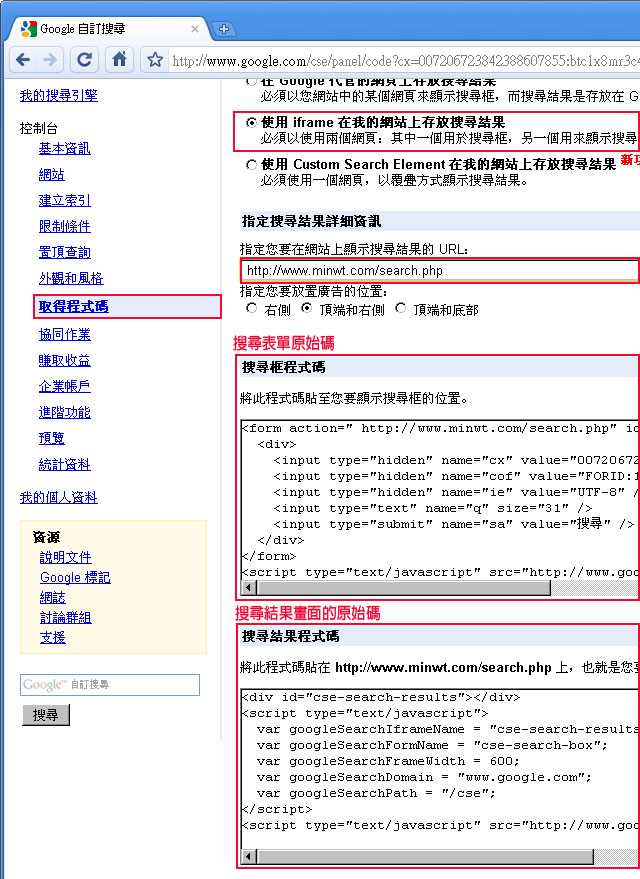The image size is (640, 879).
Task: Select the 使用 iframe 在我的網站上存放搜尋結果 radio button
Action: point(252,122)
